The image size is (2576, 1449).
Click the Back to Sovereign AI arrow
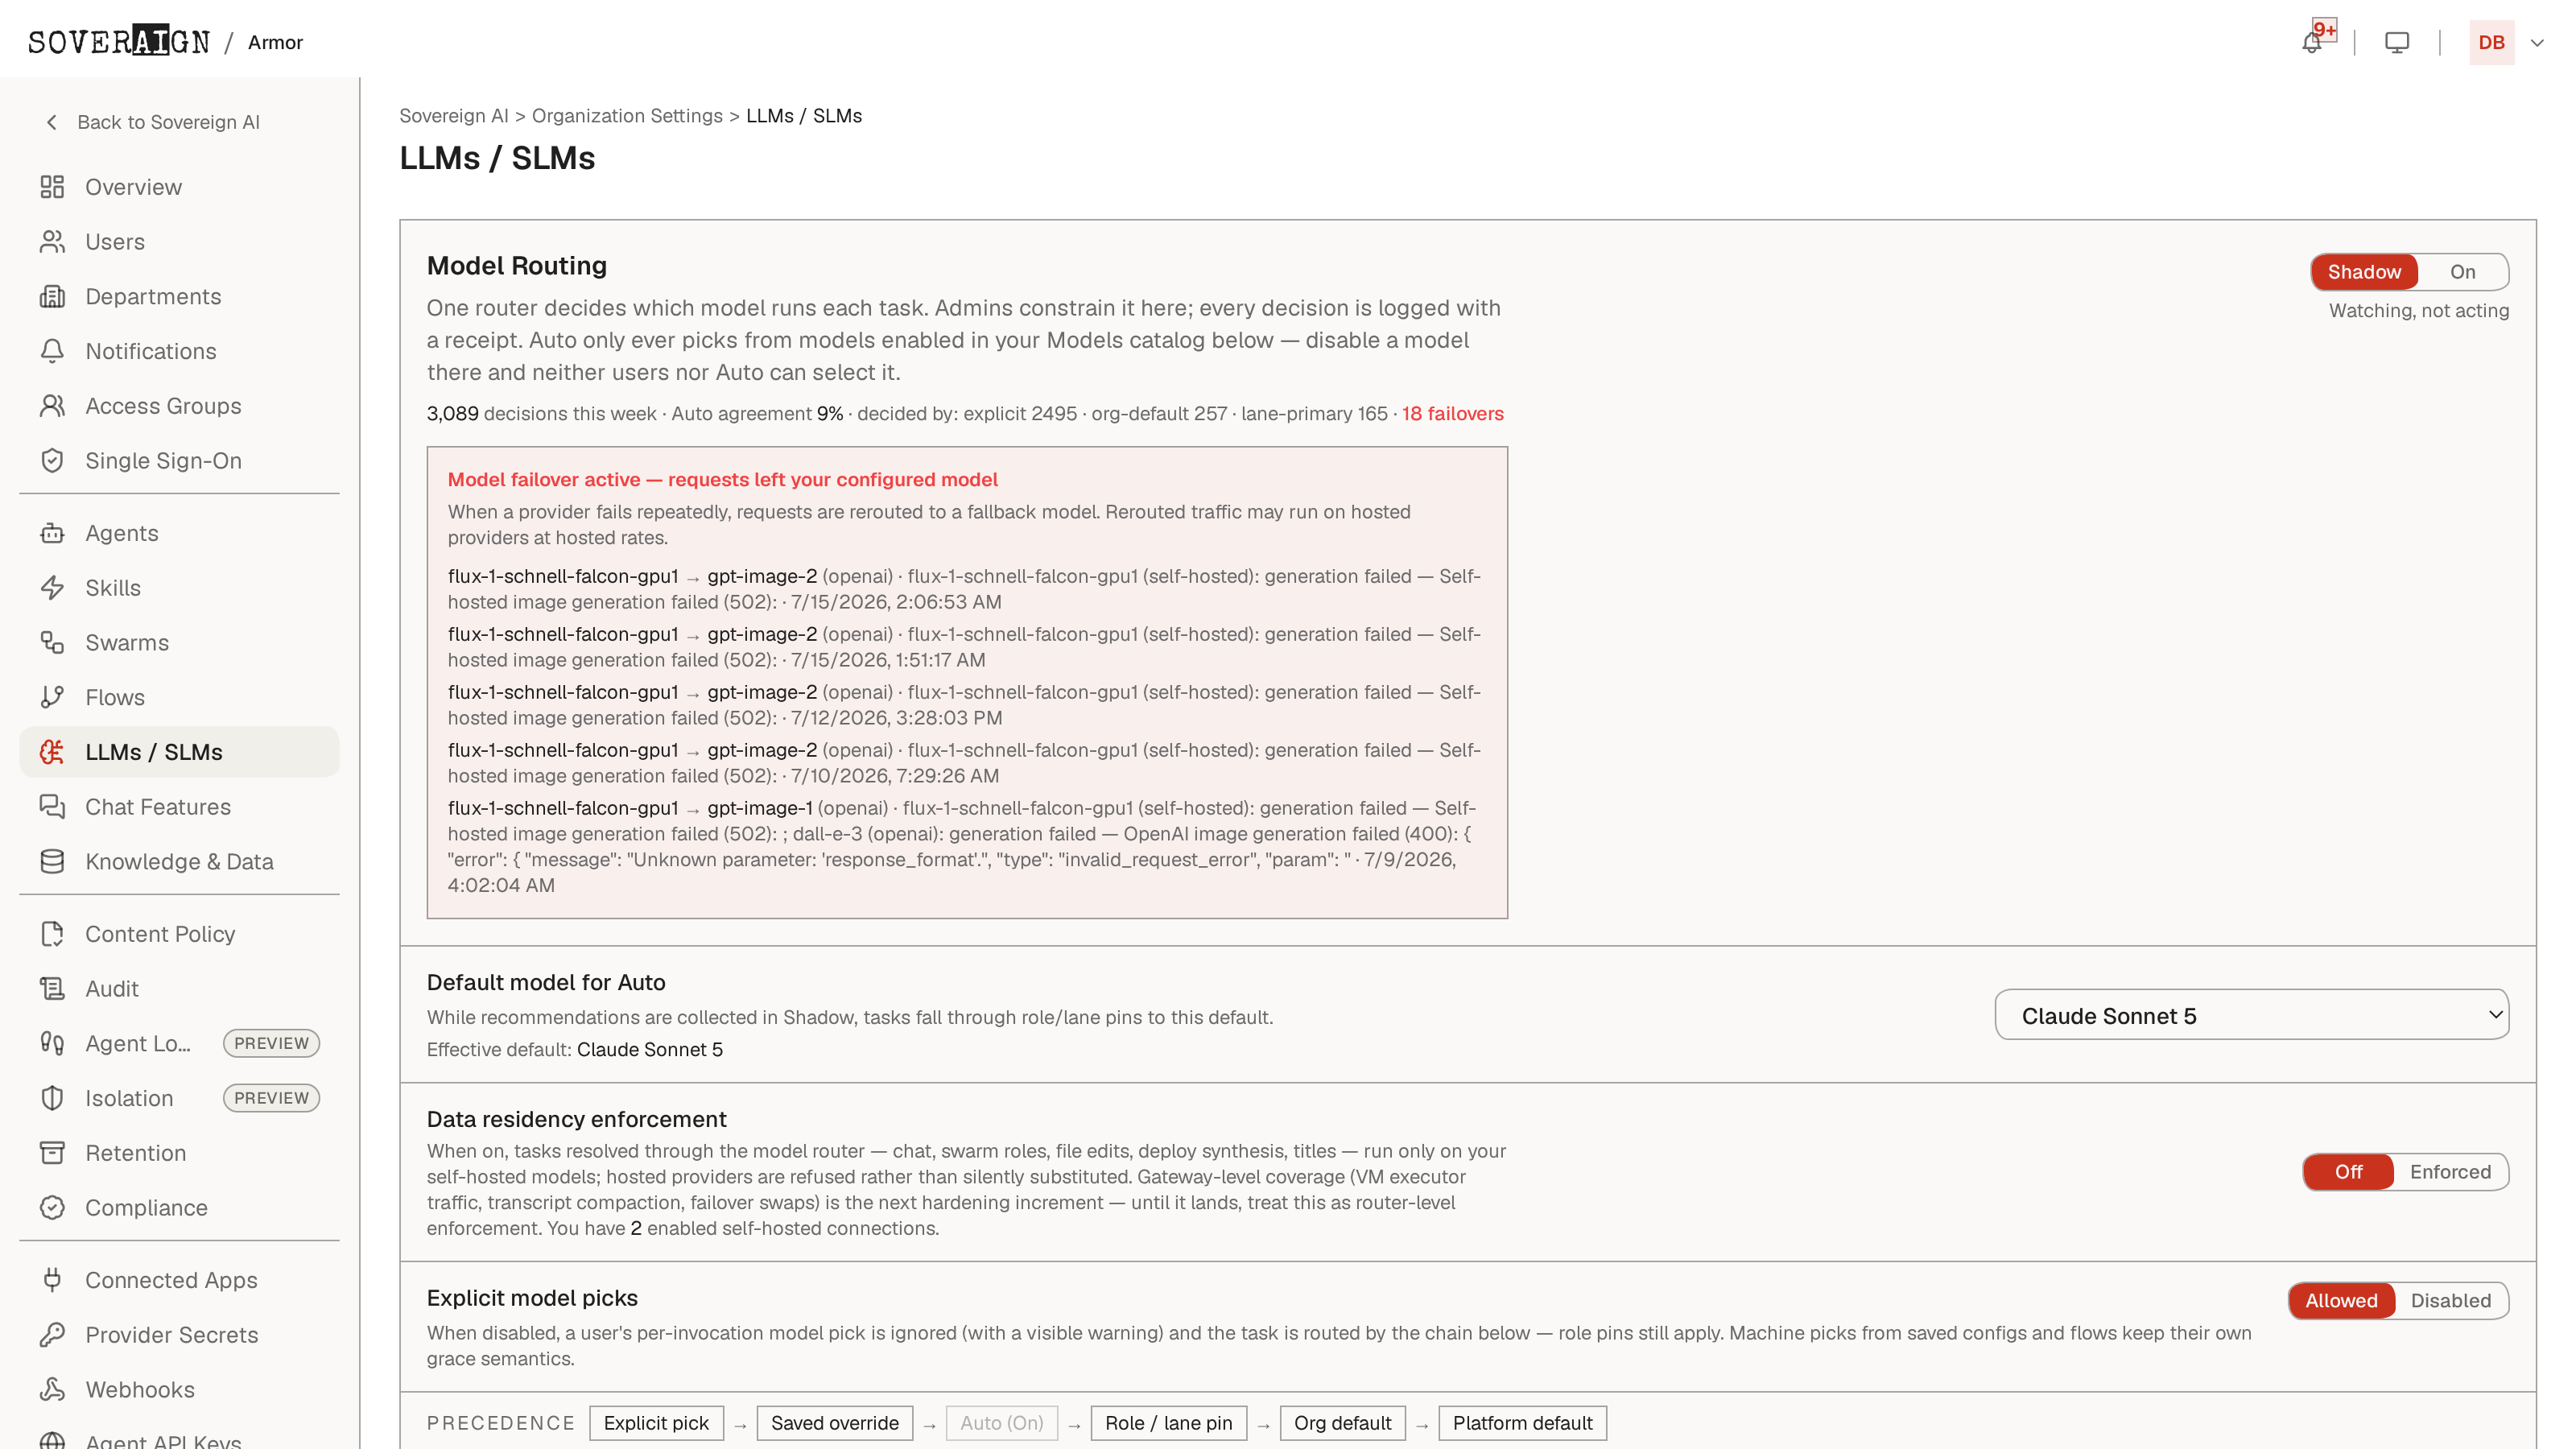pyautogui.click(x=52, y=122)
